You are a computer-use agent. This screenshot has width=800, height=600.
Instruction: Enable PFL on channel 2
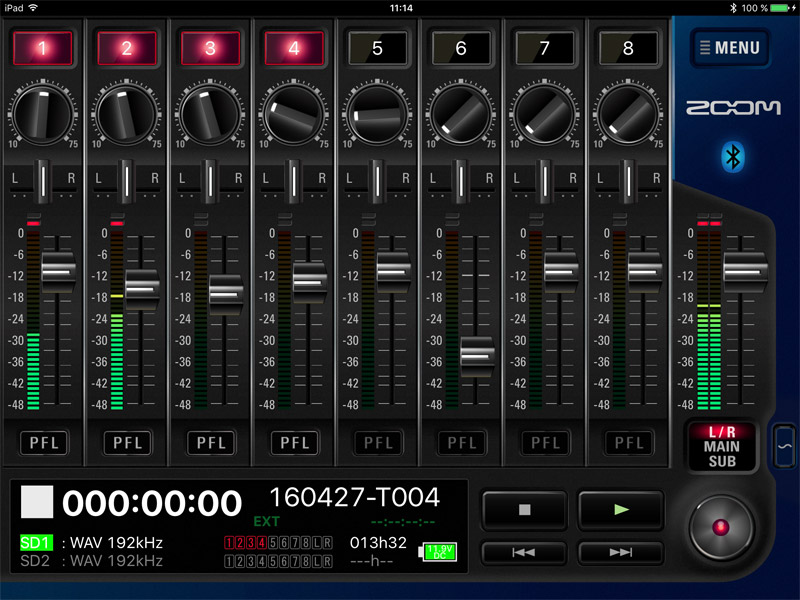tap(126, 443)
